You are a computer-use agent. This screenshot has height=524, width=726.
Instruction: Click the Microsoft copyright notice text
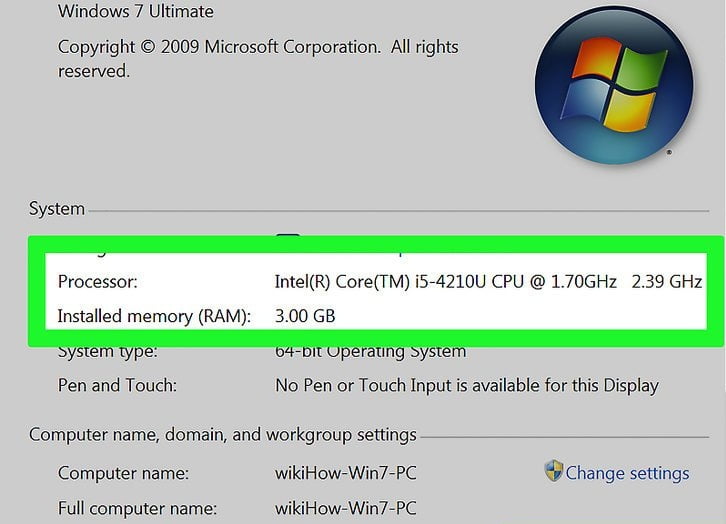tap(258, 59)
